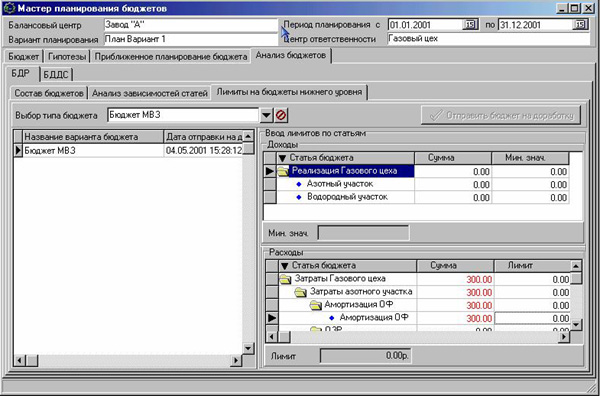Image resolution: width=600 pixels, height=396 pixels.
Task: Click the application icon in the title bar
Action: (9, 8)
